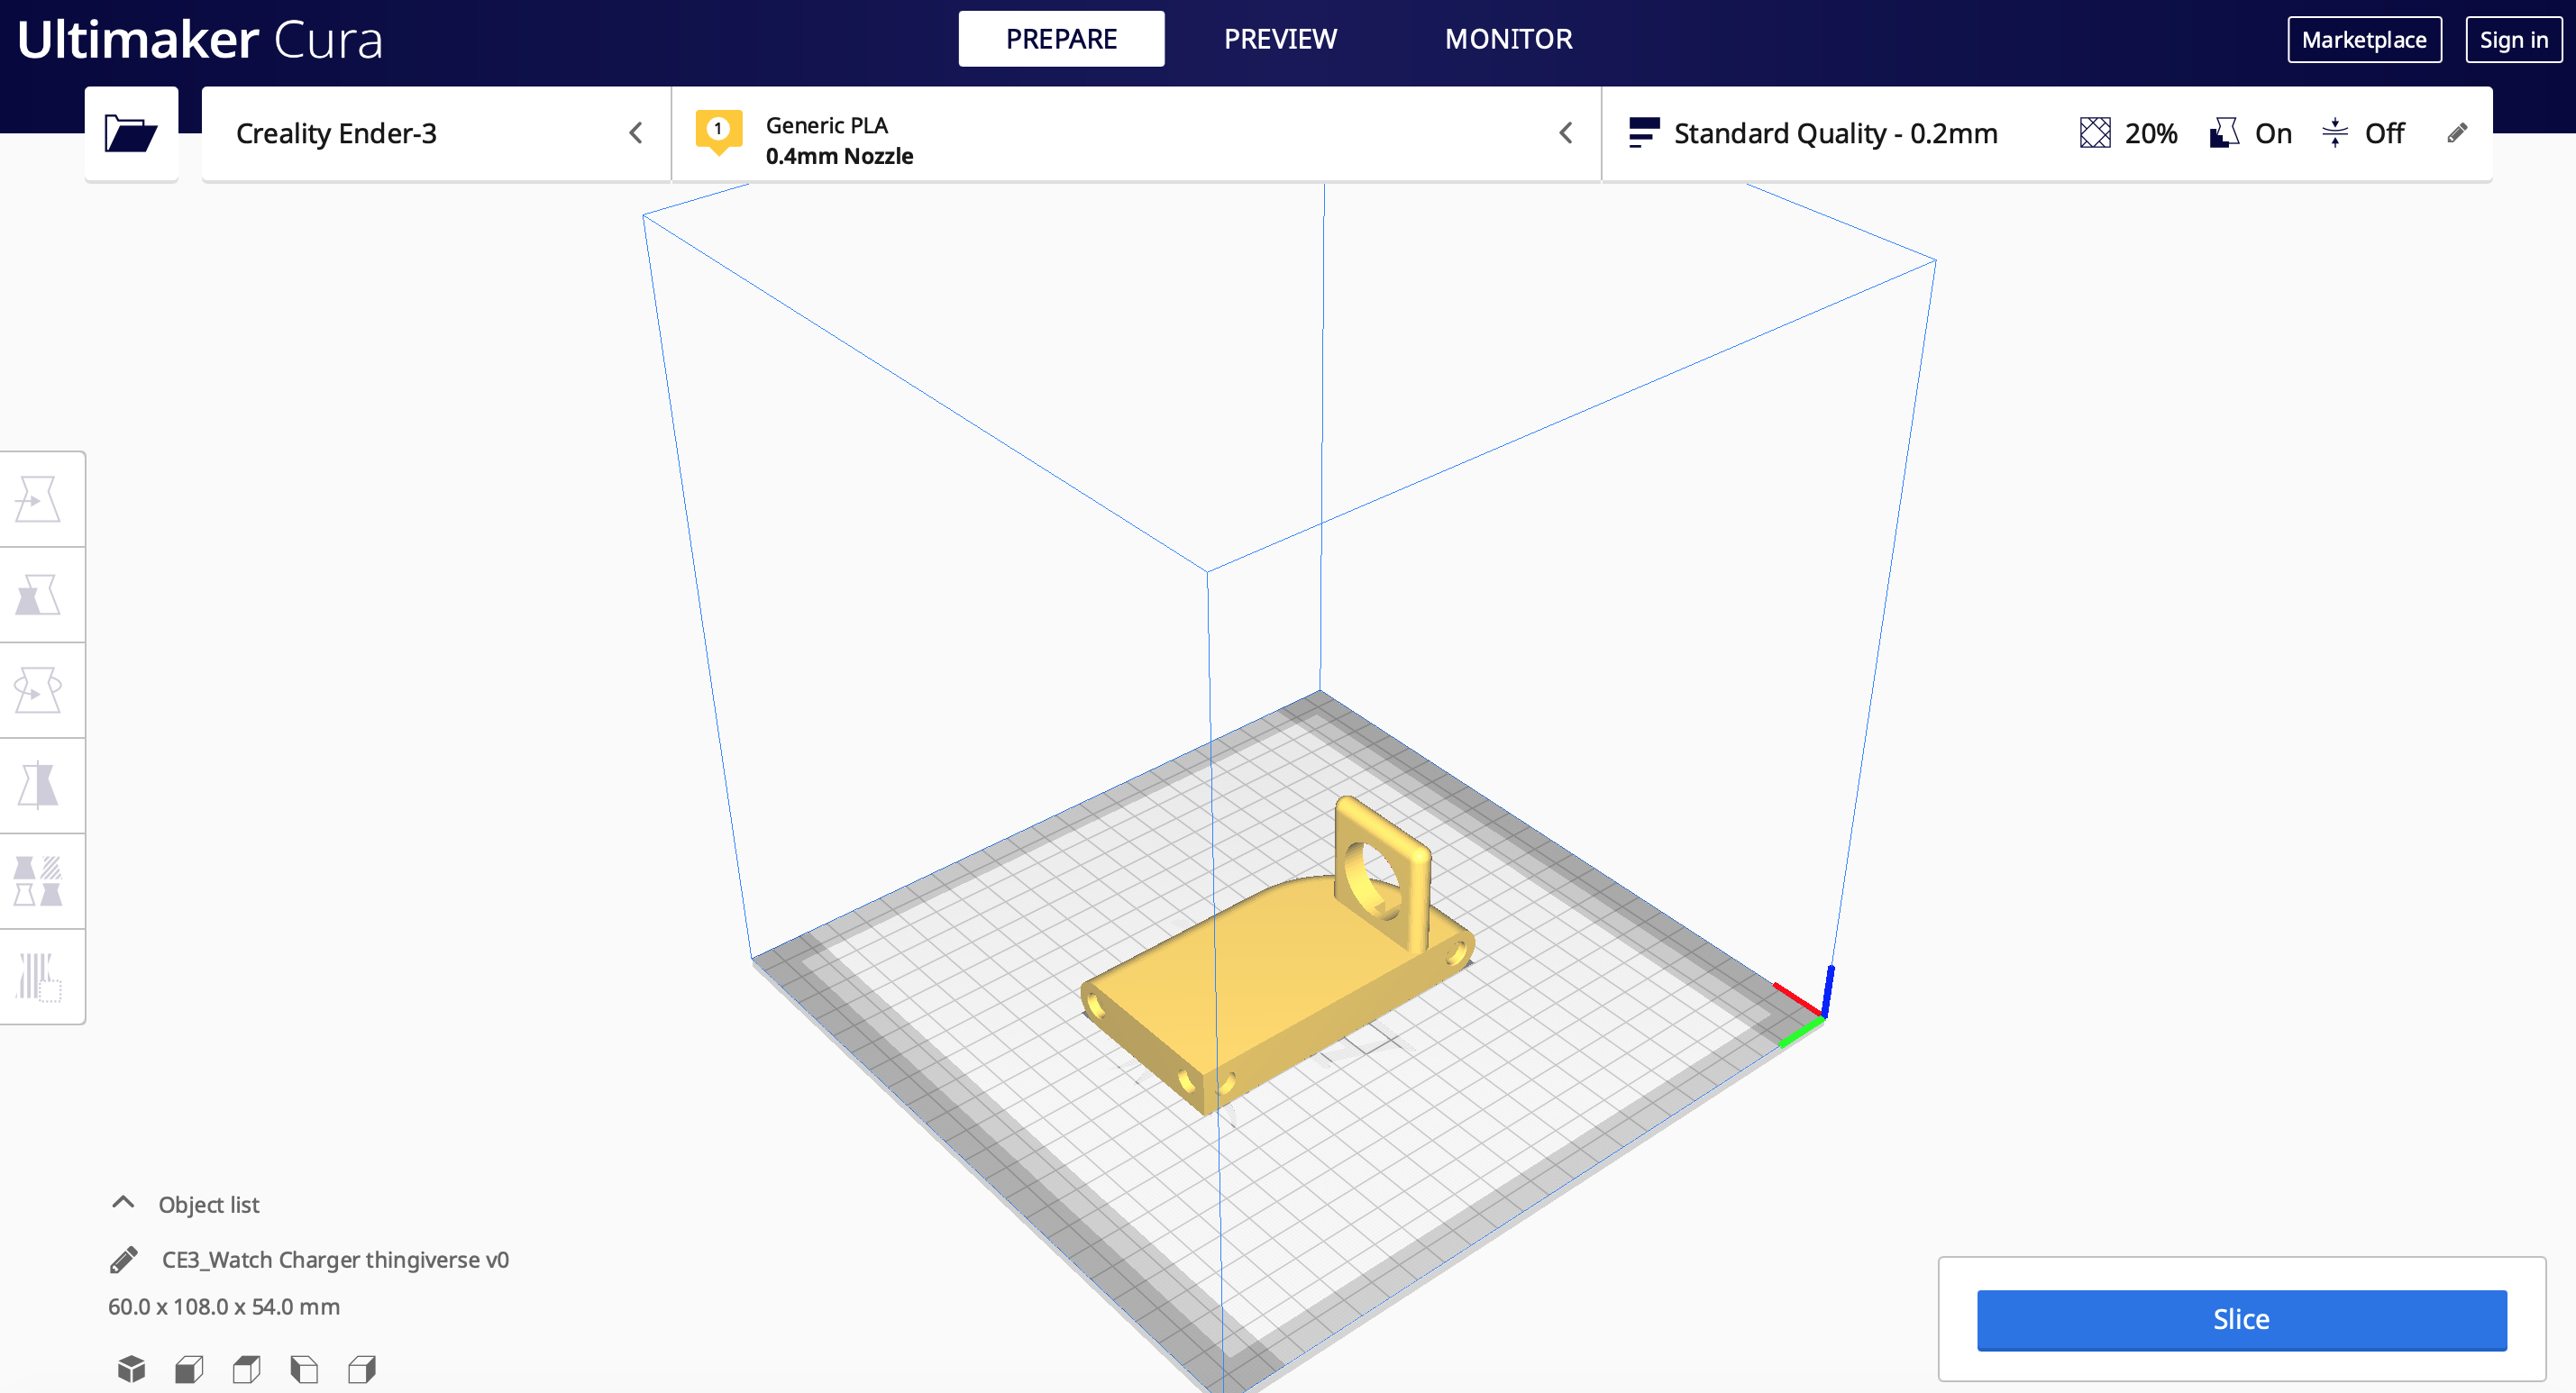Expand the Generic PLA material dropdown
The image size is (2576, 1393).
click(1135, 139)
